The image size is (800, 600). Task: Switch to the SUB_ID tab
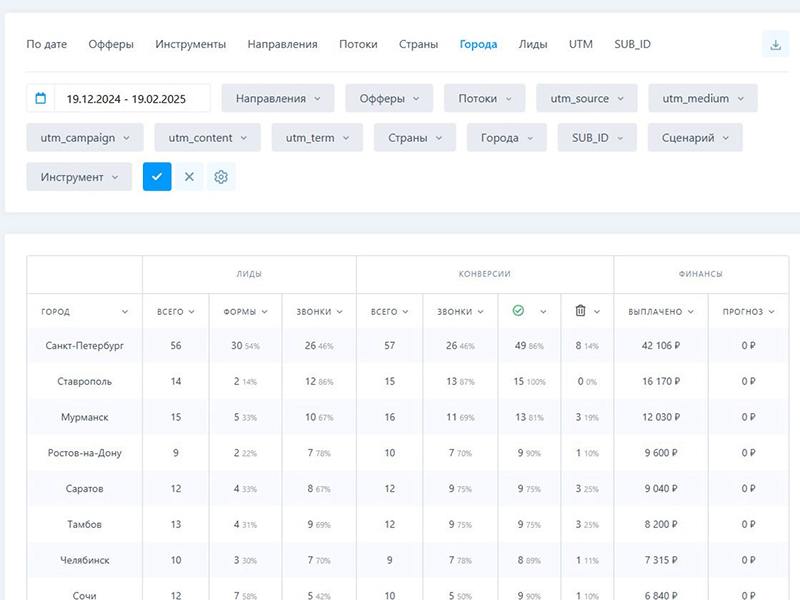pyautogui.click(x=632, y=44)
